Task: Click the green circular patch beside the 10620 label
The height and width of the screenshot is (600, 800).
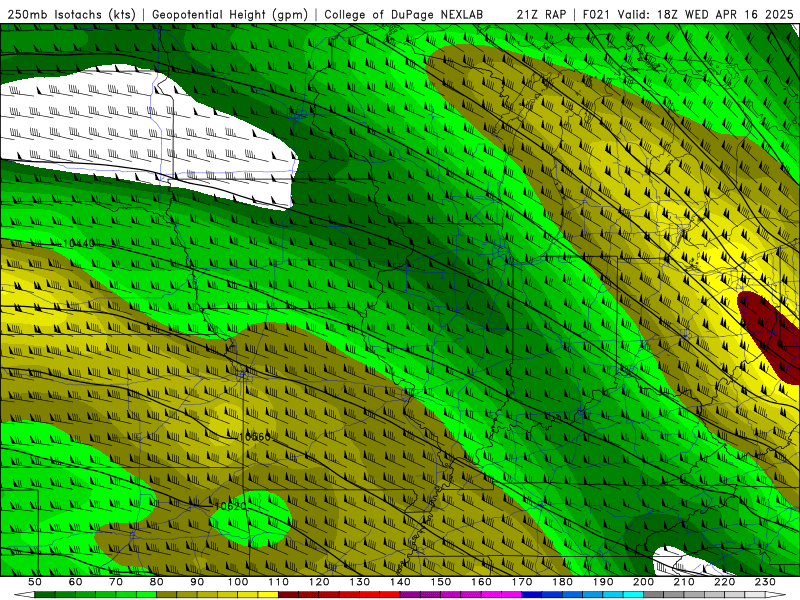Action: click(250, 519)
